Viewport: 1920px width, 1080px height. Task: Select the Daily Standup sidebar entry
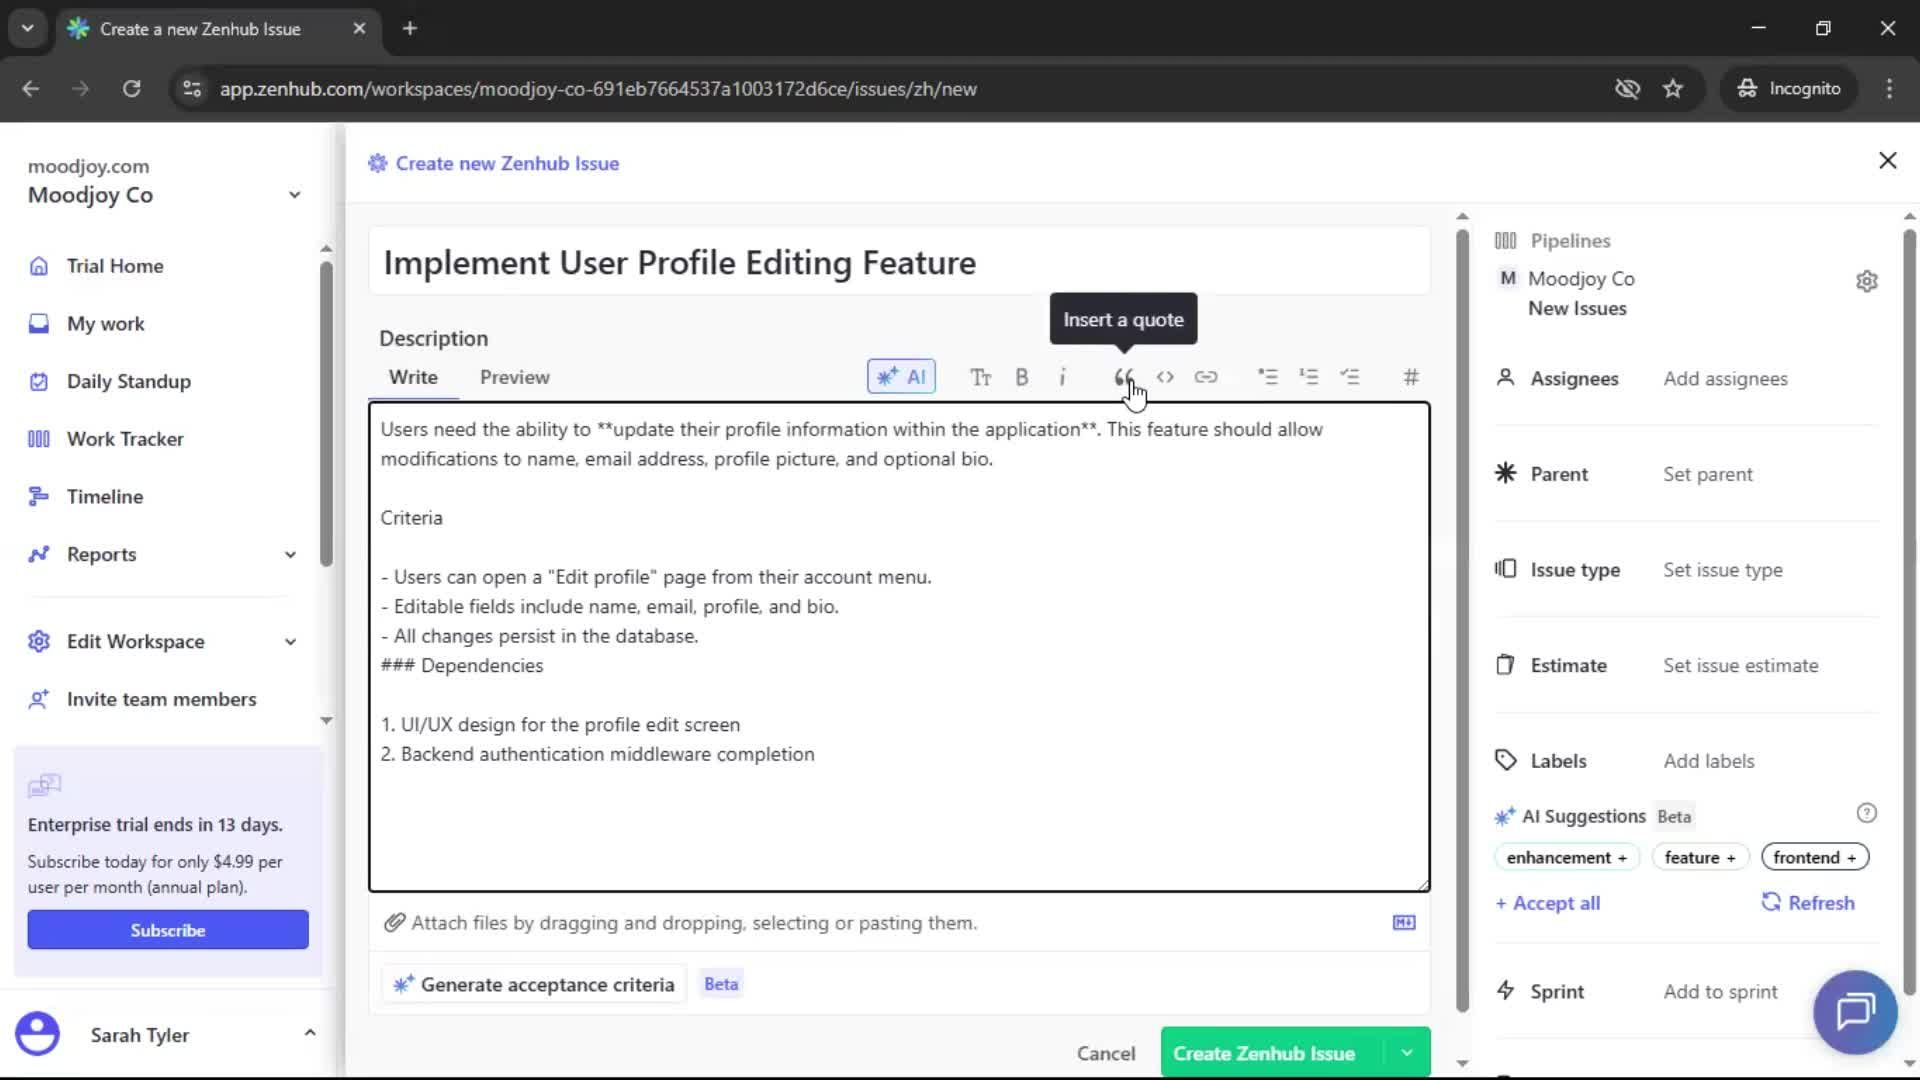tap(127, 381)
